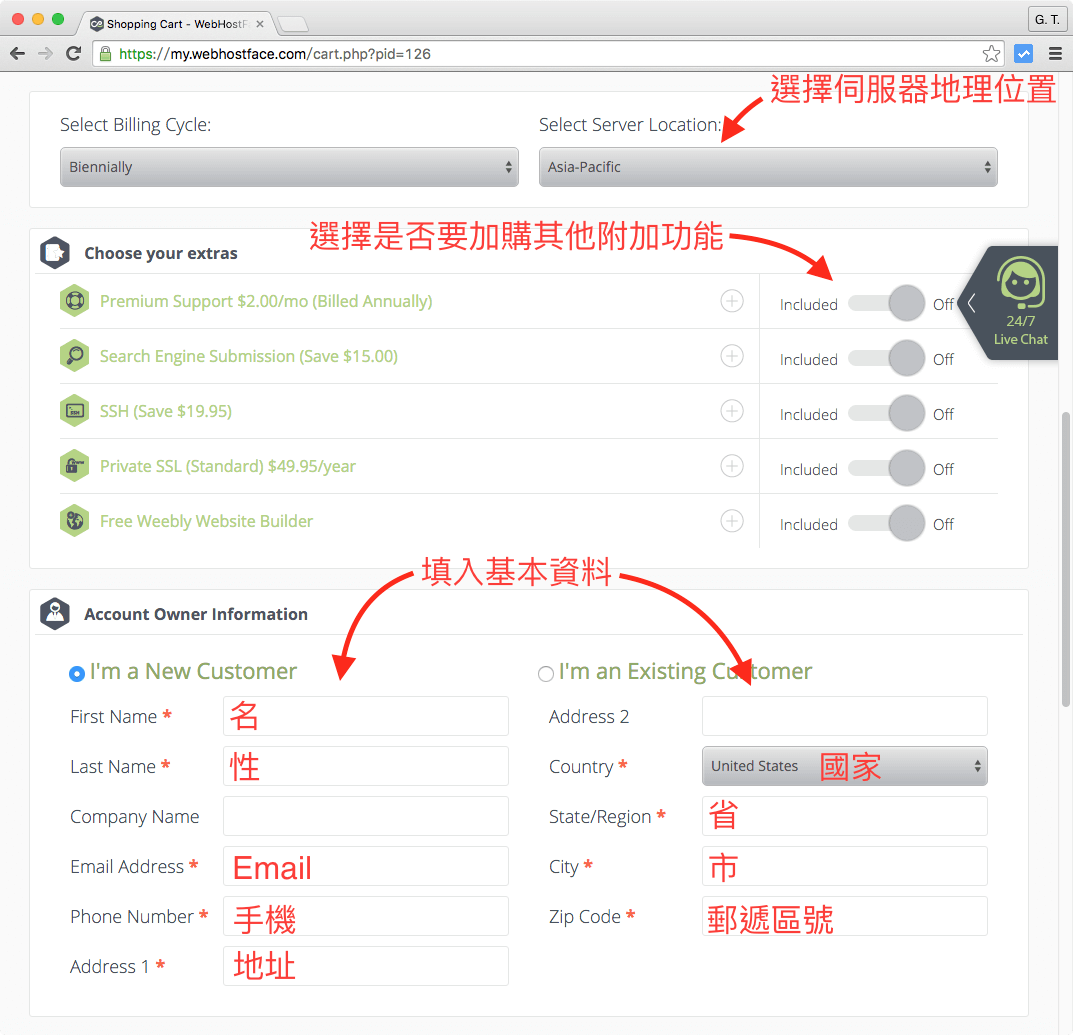Expand the Server Location dropdown
The height and width of the screenshot is (1035, 1073).
pyautogui.click(x=767, y=167)
